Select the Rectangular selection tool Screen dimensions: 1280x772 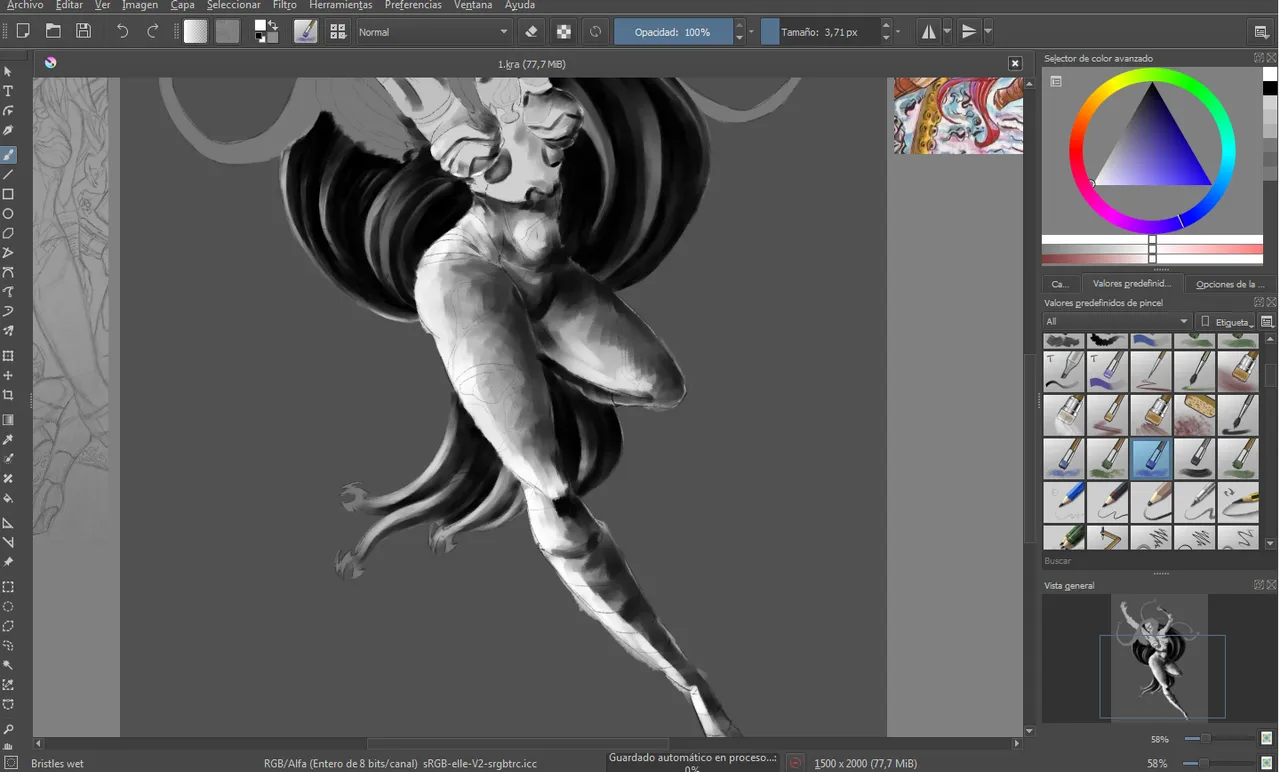pyautogui.click(x=8, y=587)
